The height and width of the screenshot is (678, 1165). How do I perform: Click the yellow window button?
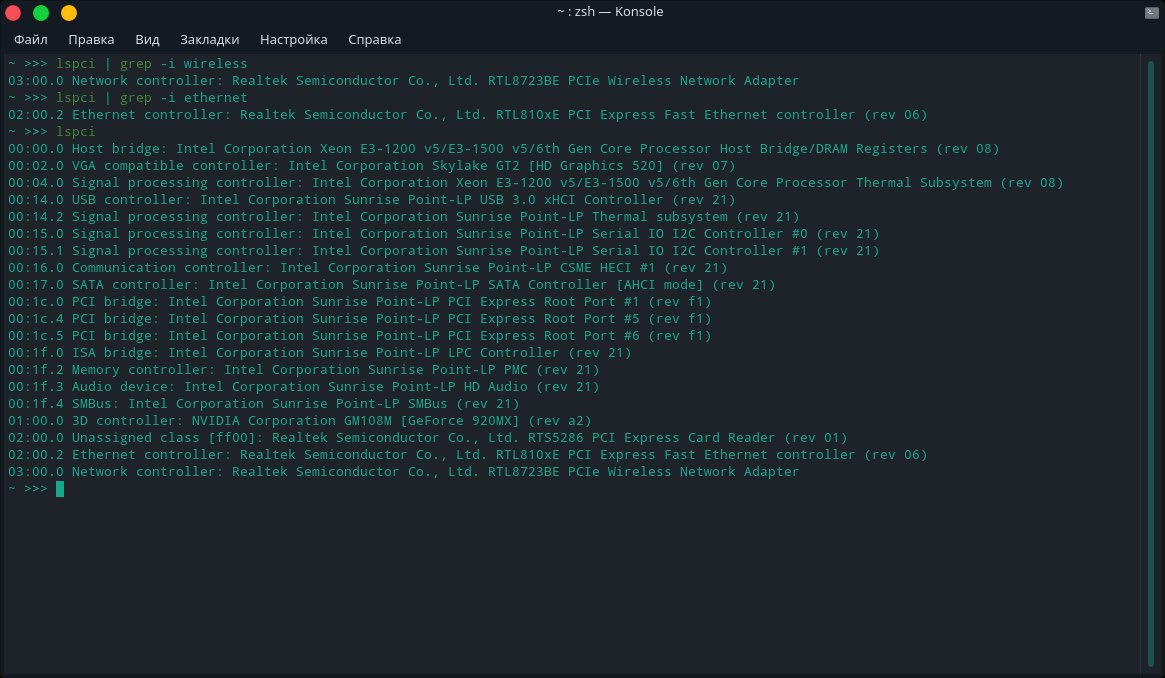[69, 13]
